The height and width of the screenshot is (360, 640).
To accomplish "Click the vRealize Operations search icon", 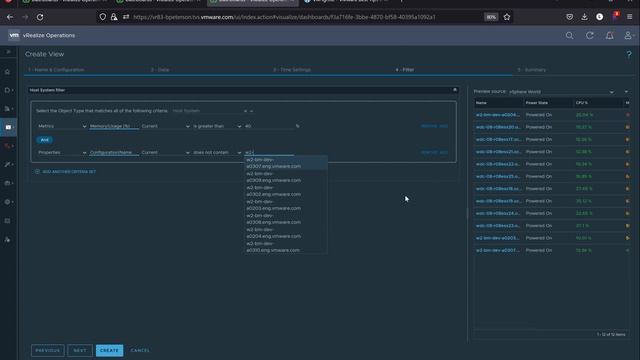I will click(x=569, y=36).
